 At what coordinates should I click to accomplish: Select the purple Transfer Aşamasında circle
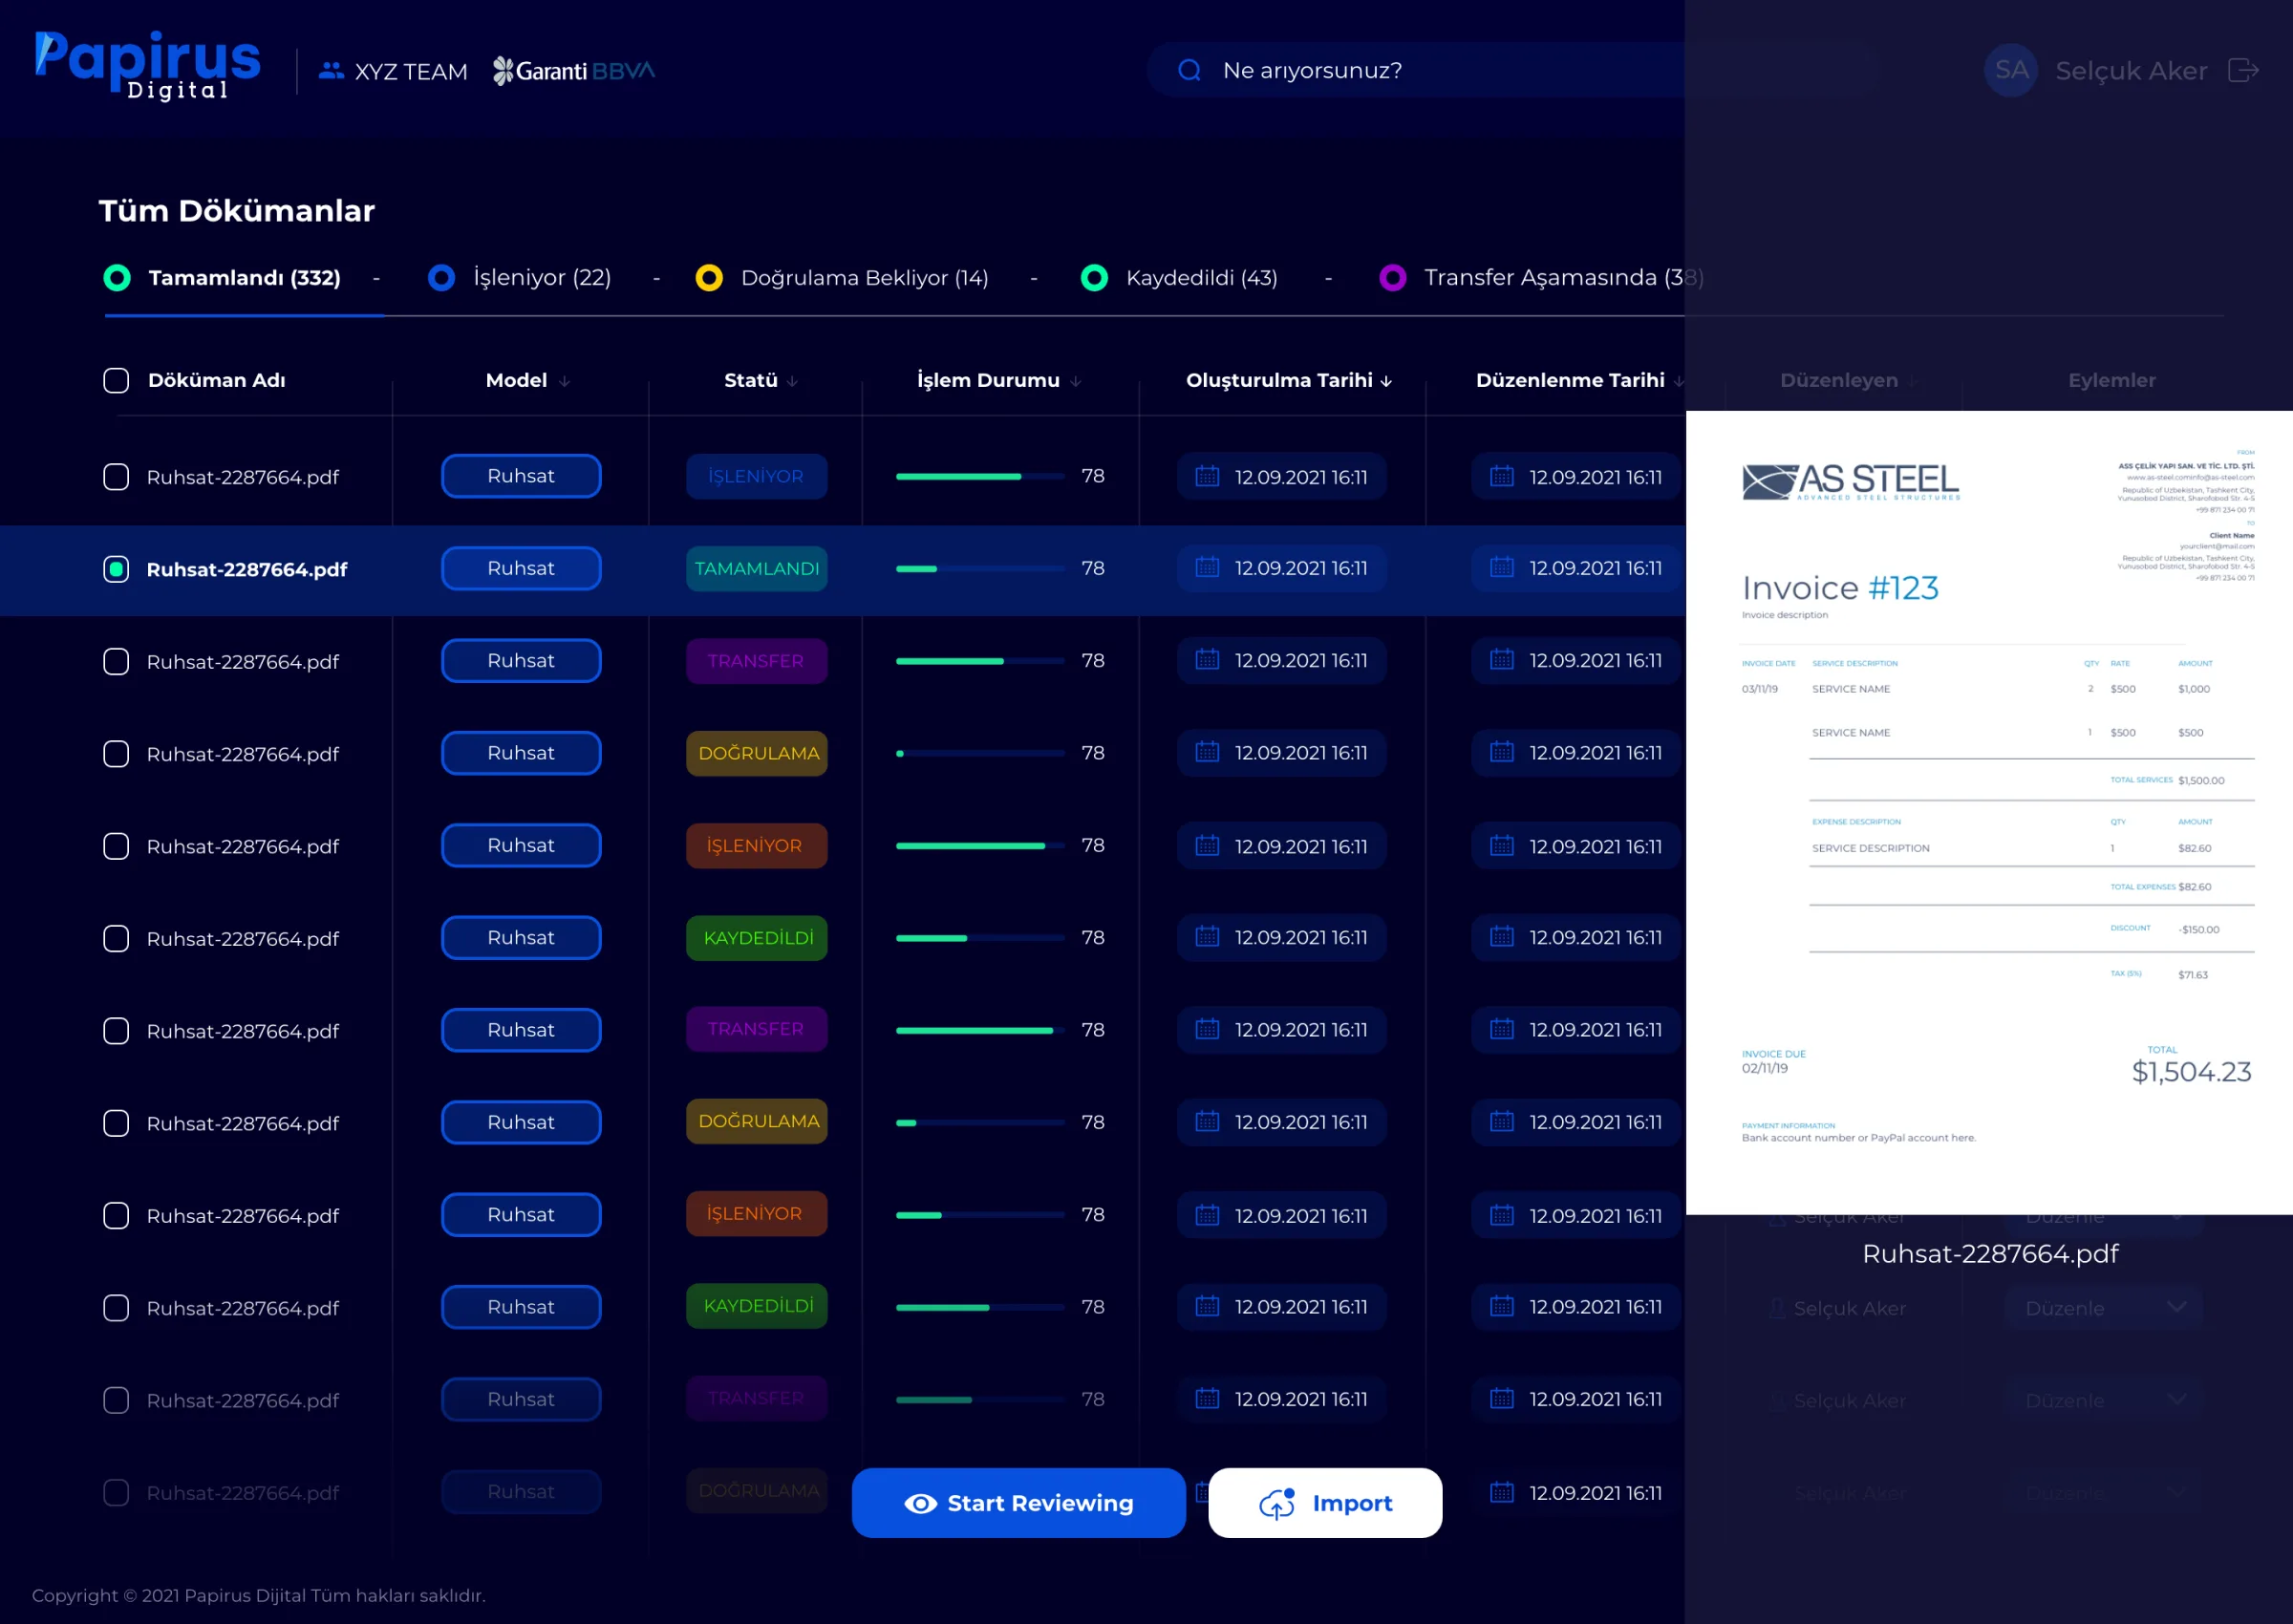coord(1392,277)
